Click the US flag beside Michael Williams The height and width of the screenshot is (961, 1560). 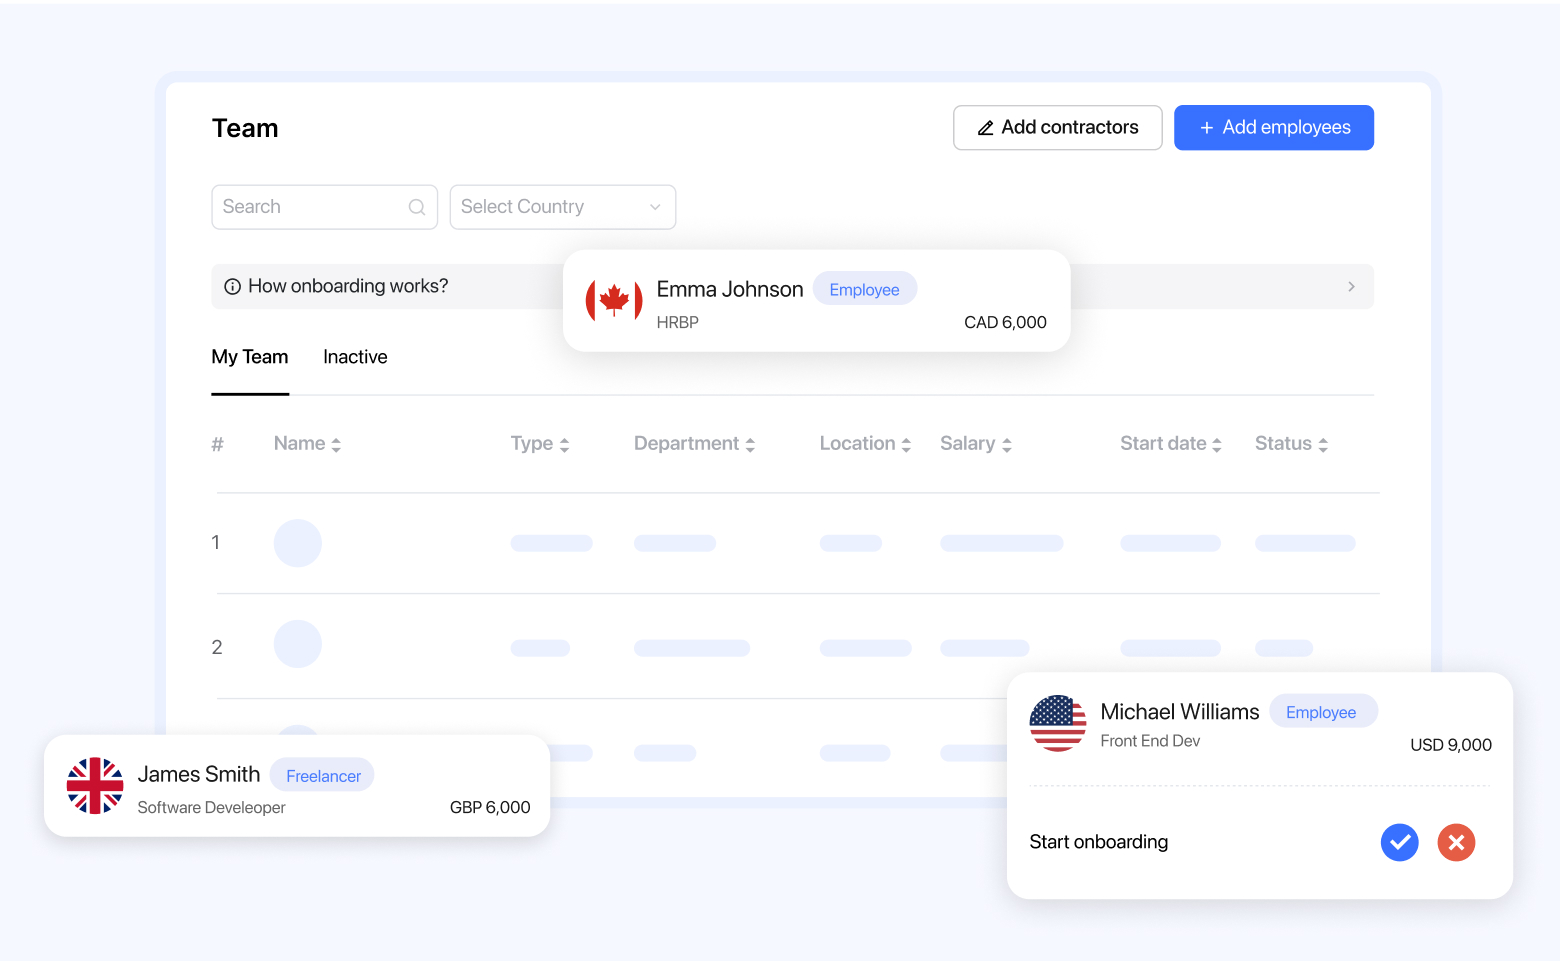point(1058,723)
